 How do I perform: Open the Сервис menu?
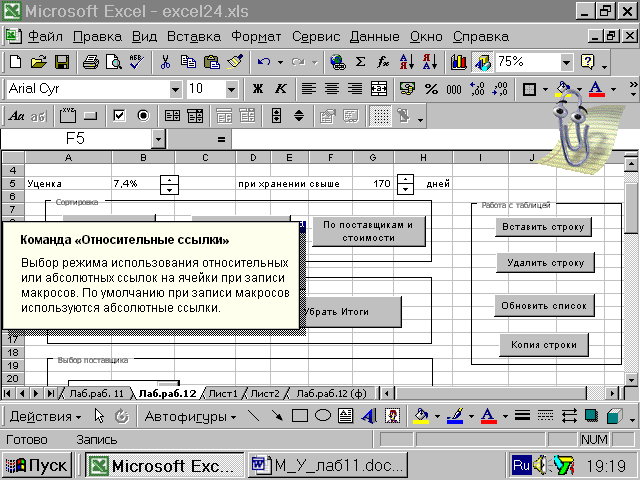point(316,37)
